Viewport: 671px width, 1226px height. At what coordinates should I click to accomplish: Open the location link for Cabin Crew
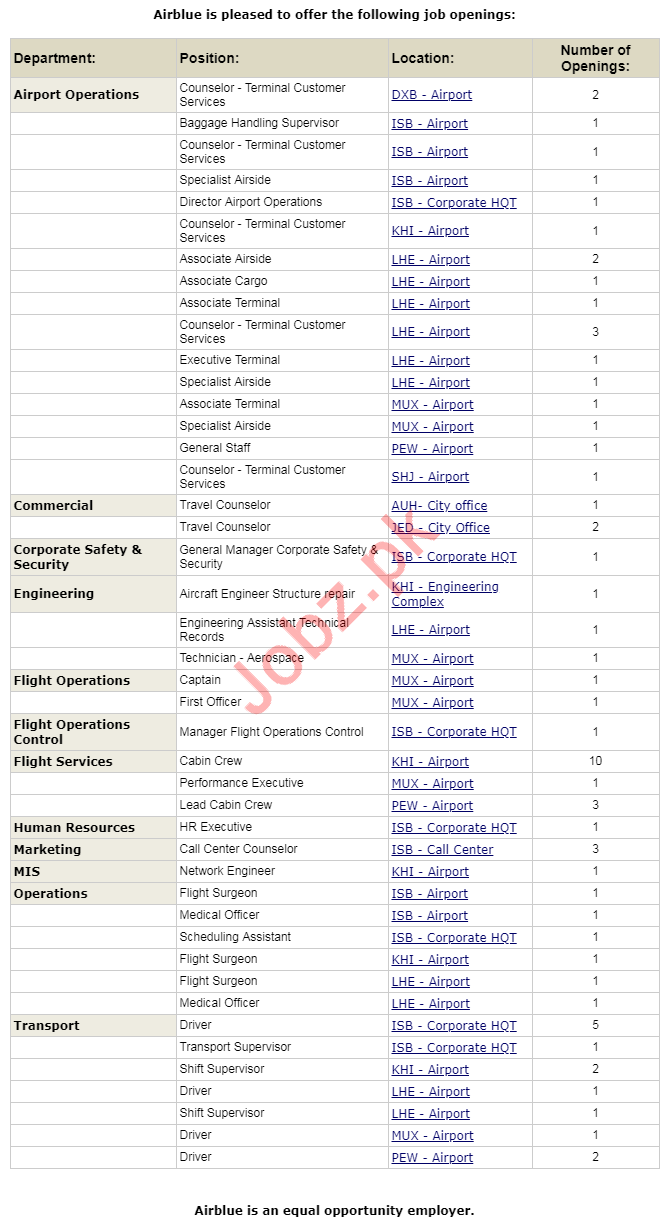click(x=430, y=762)
